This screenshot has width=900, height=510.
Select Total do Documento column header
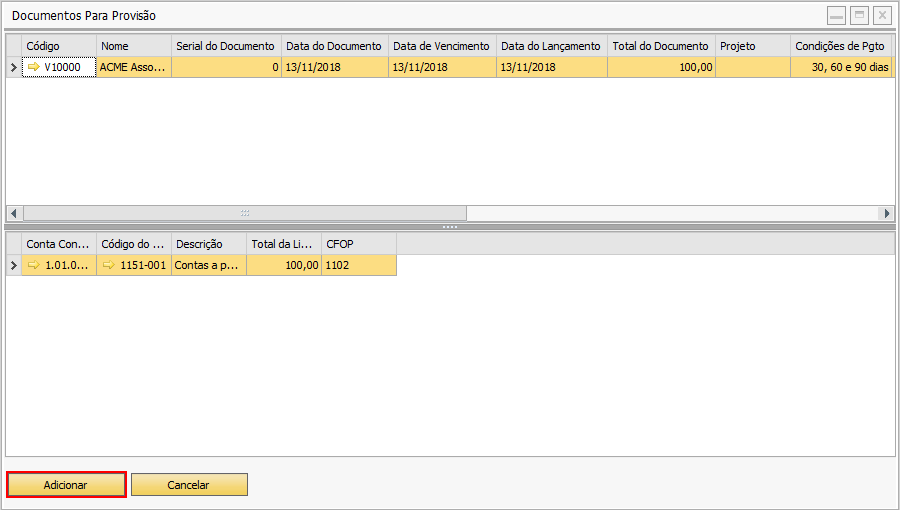[661, 46]
